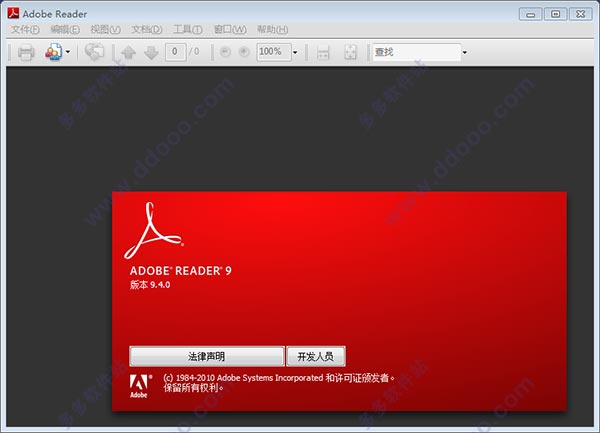
Task: Click the collaborate/share document icon
Action: pyautogui.click(x=54, y=52)
